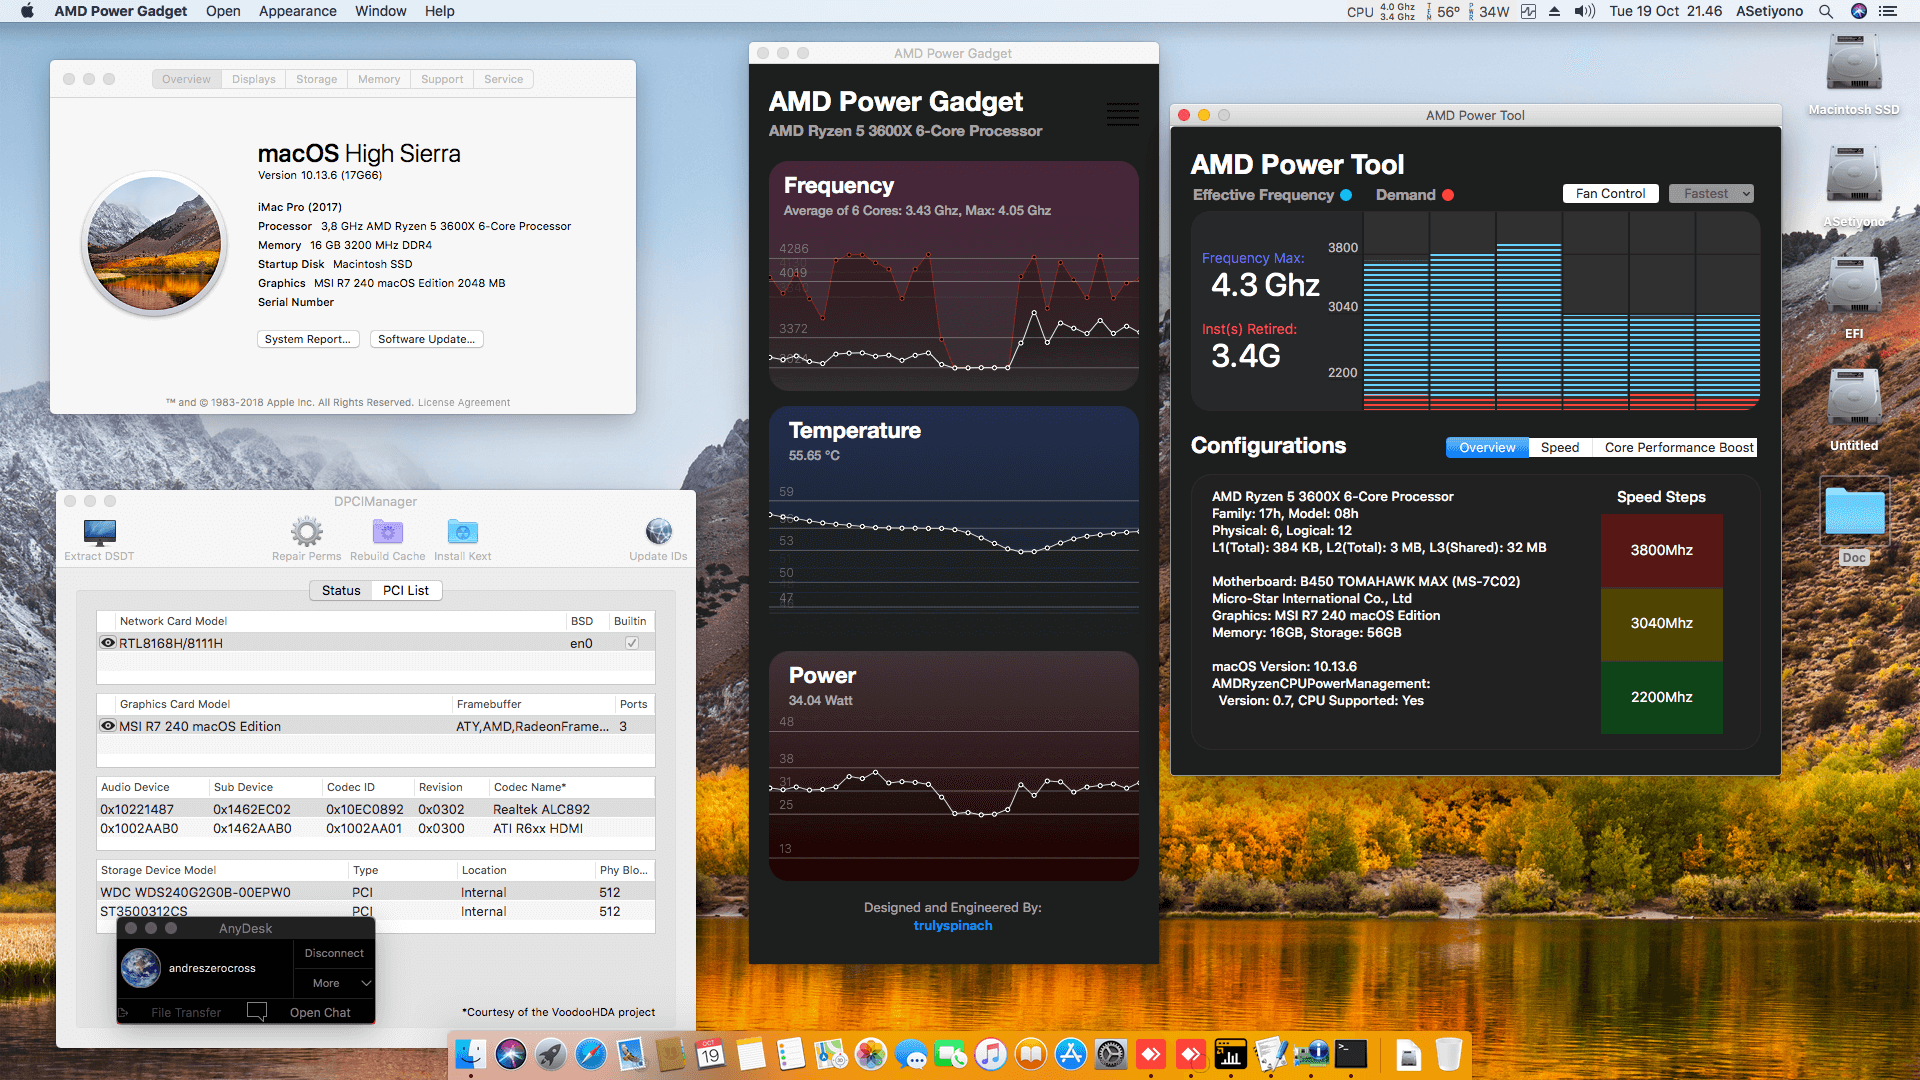
Task: Open Doc folder on desktop
Action: point(1854,512)
